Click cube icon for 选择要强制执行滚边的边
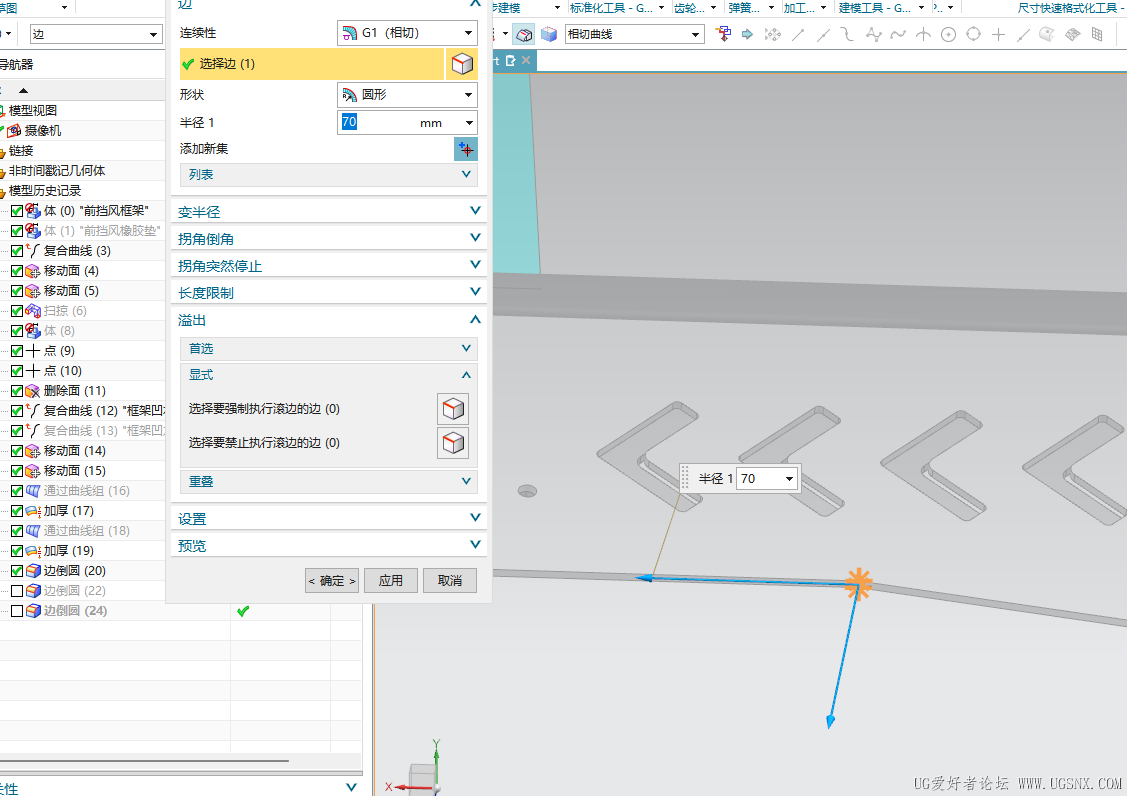This screenshot has width=1127, height=796. click(453, 409)
